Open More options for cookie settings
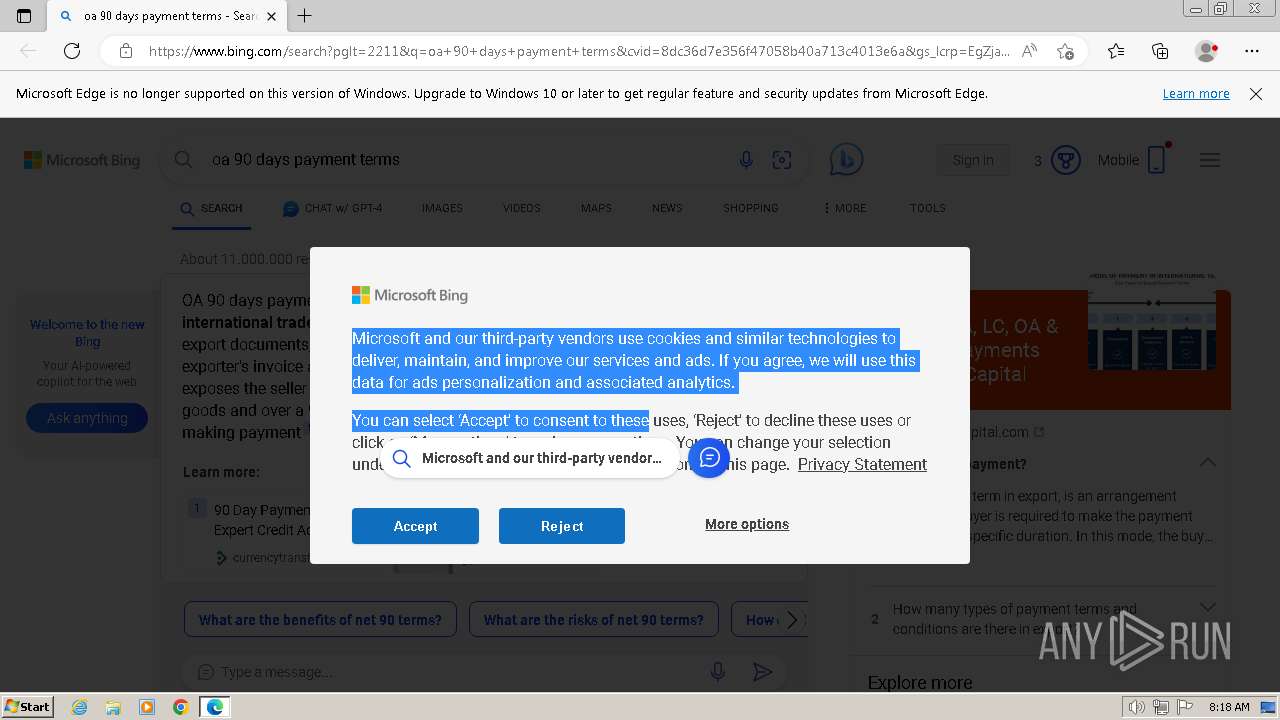The width and height of the screenshot is (1280, 720). (747, 524)
